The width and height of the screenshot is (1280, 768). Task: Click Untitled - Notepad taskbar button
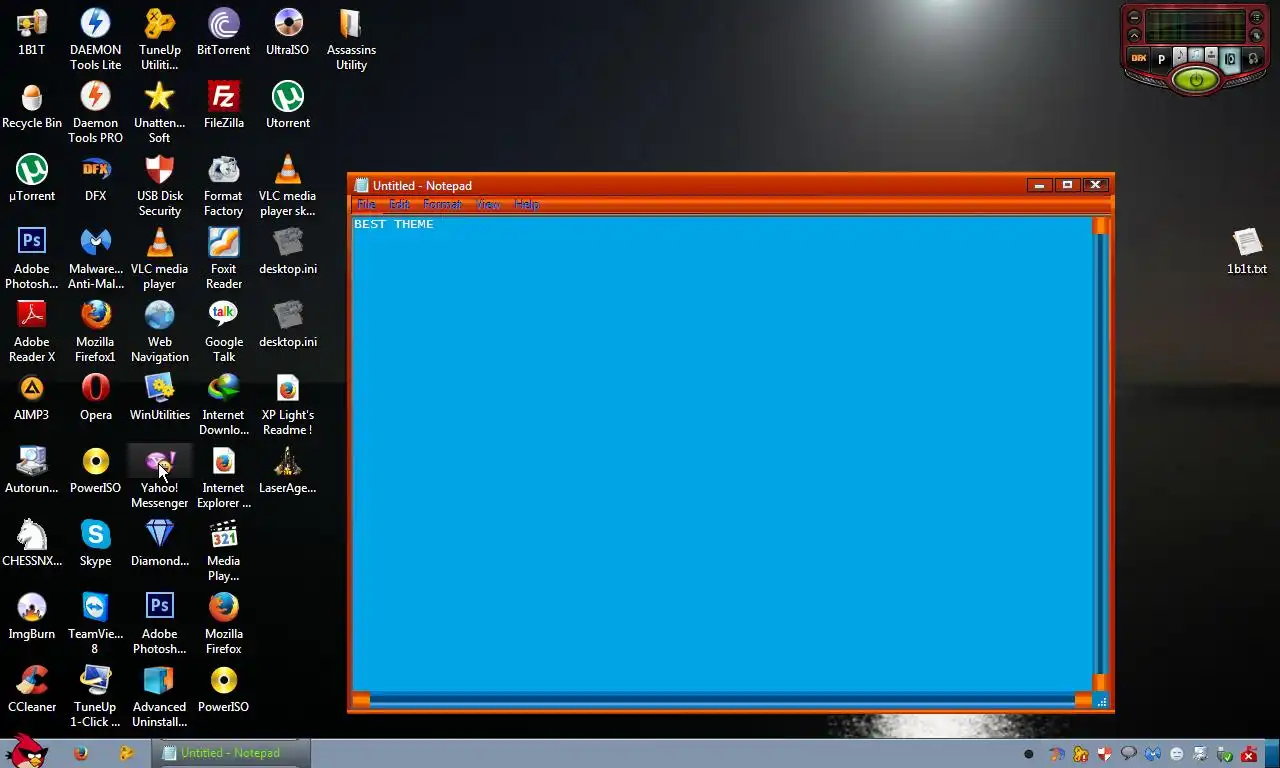pyautogui.click(x=231, y=753)
